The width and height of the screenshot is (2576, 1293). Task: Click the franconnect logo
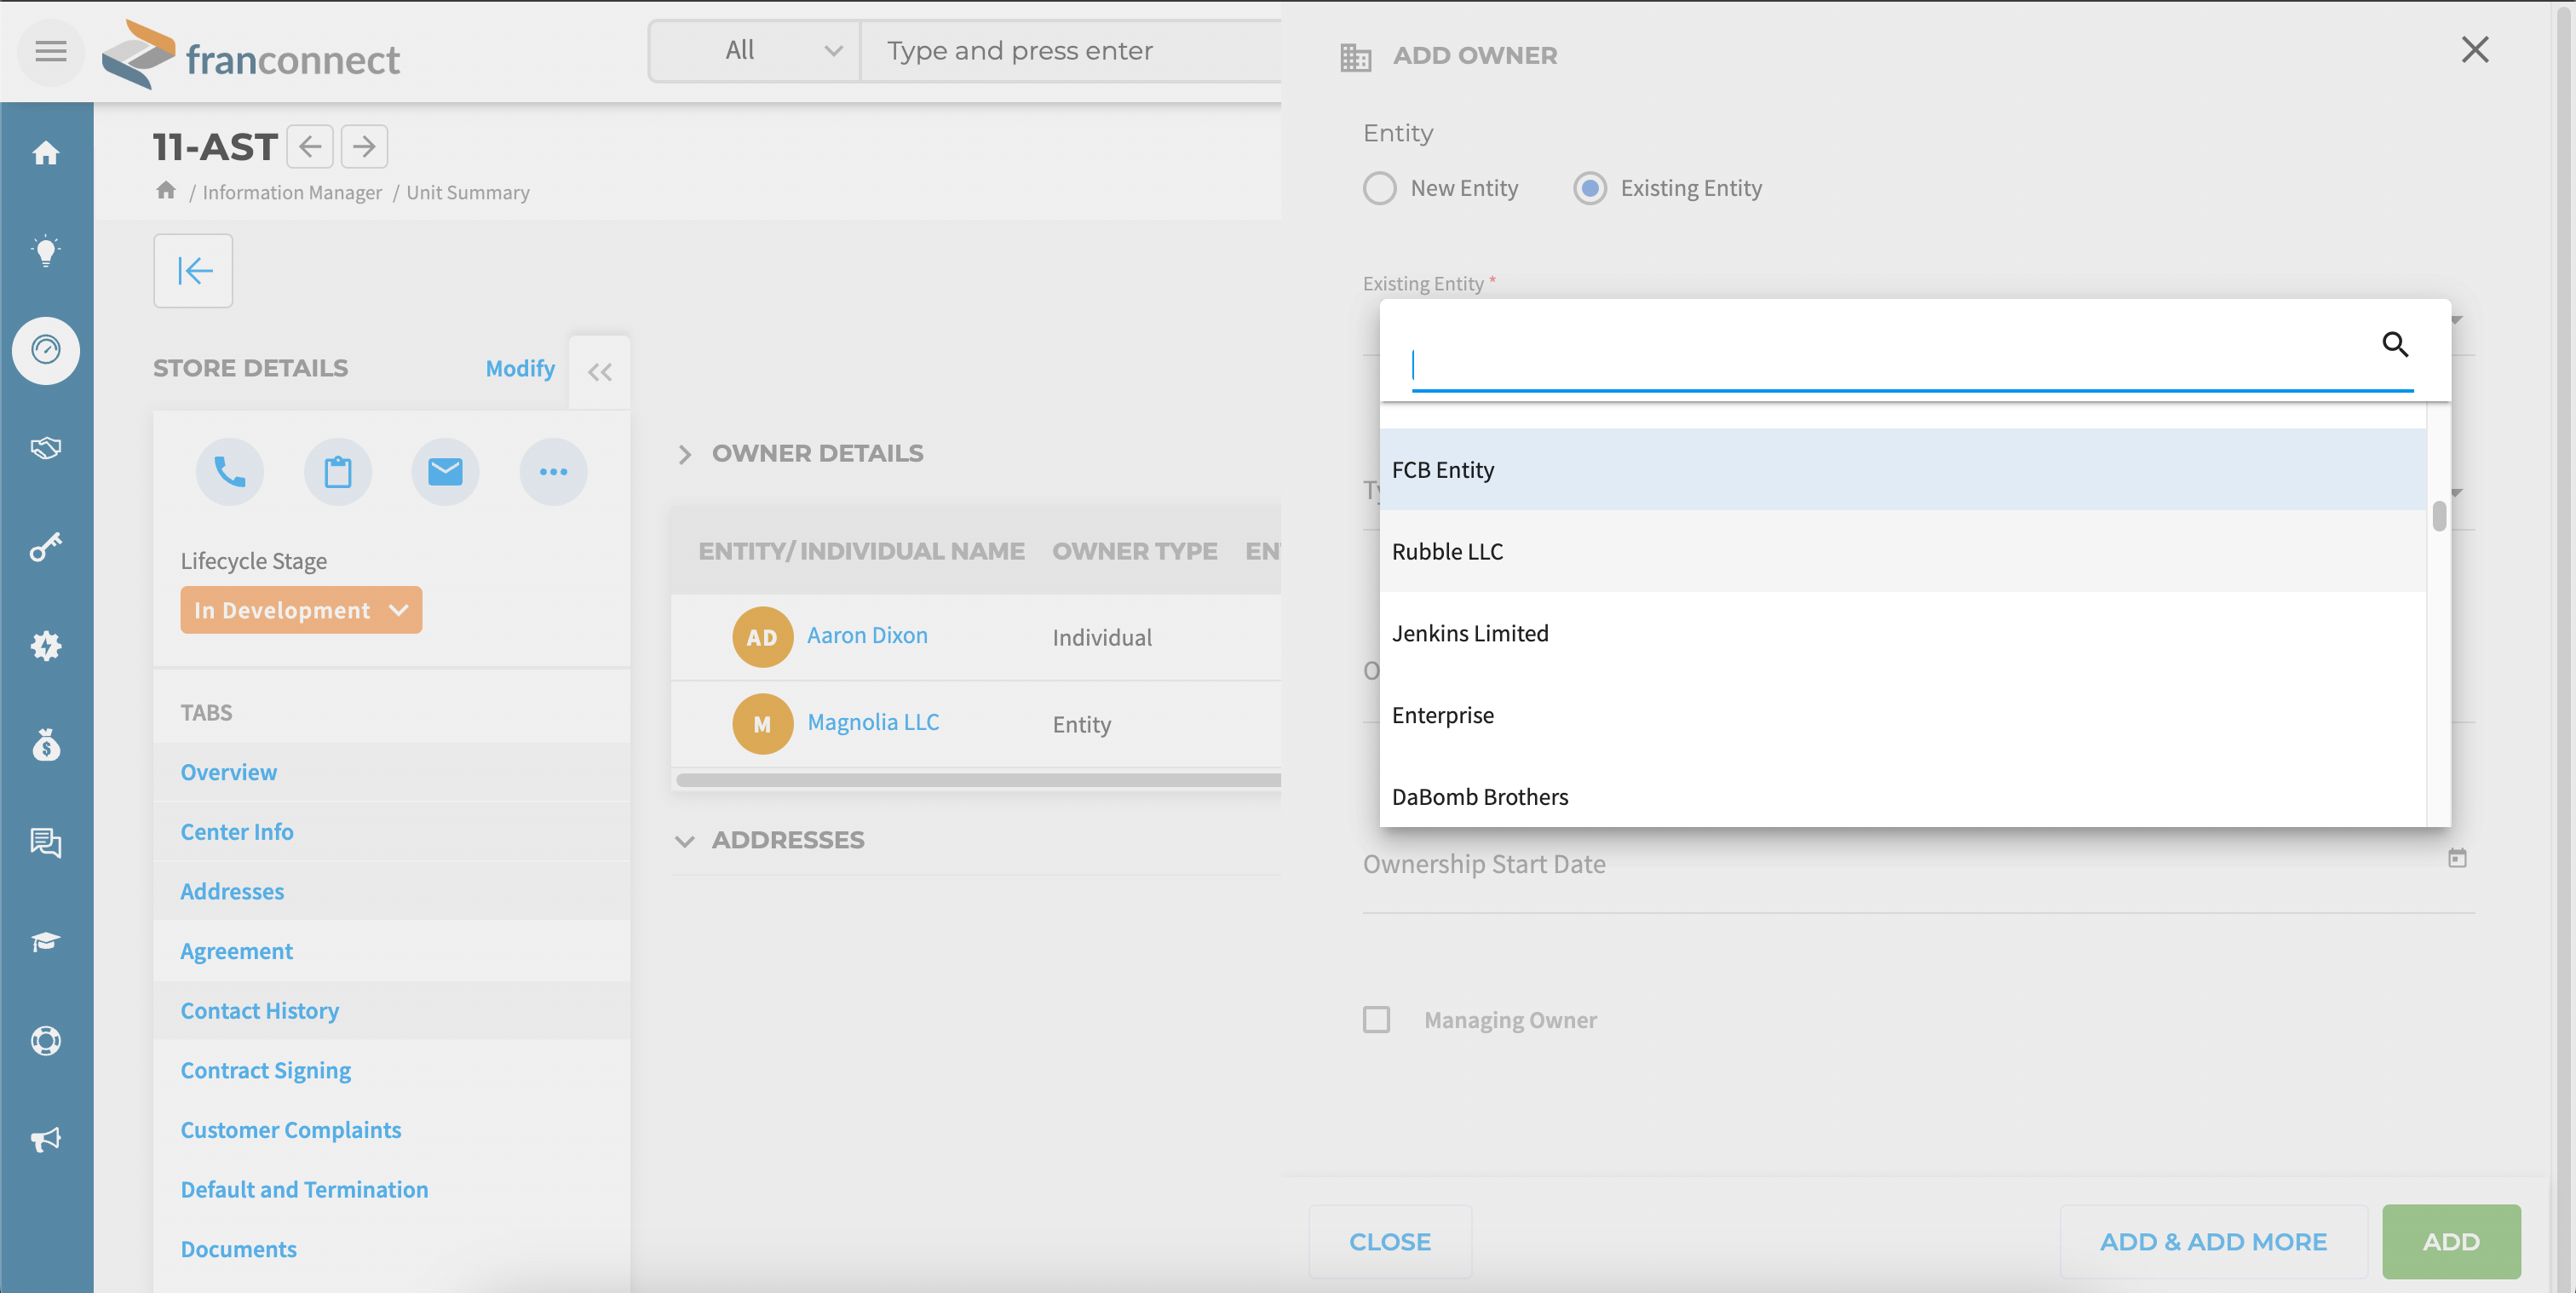251,56
